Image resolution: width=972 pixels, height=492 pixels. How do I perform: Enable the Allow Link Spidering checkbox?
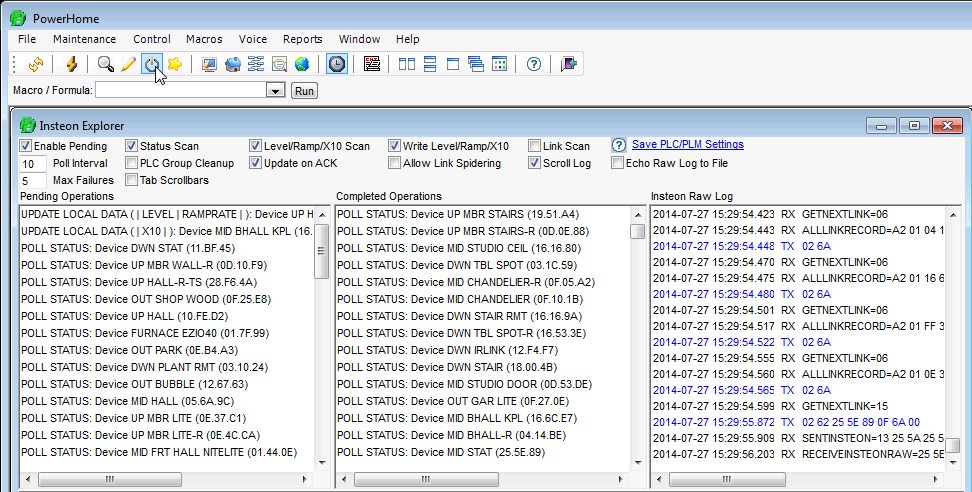[x=394, y=163]
